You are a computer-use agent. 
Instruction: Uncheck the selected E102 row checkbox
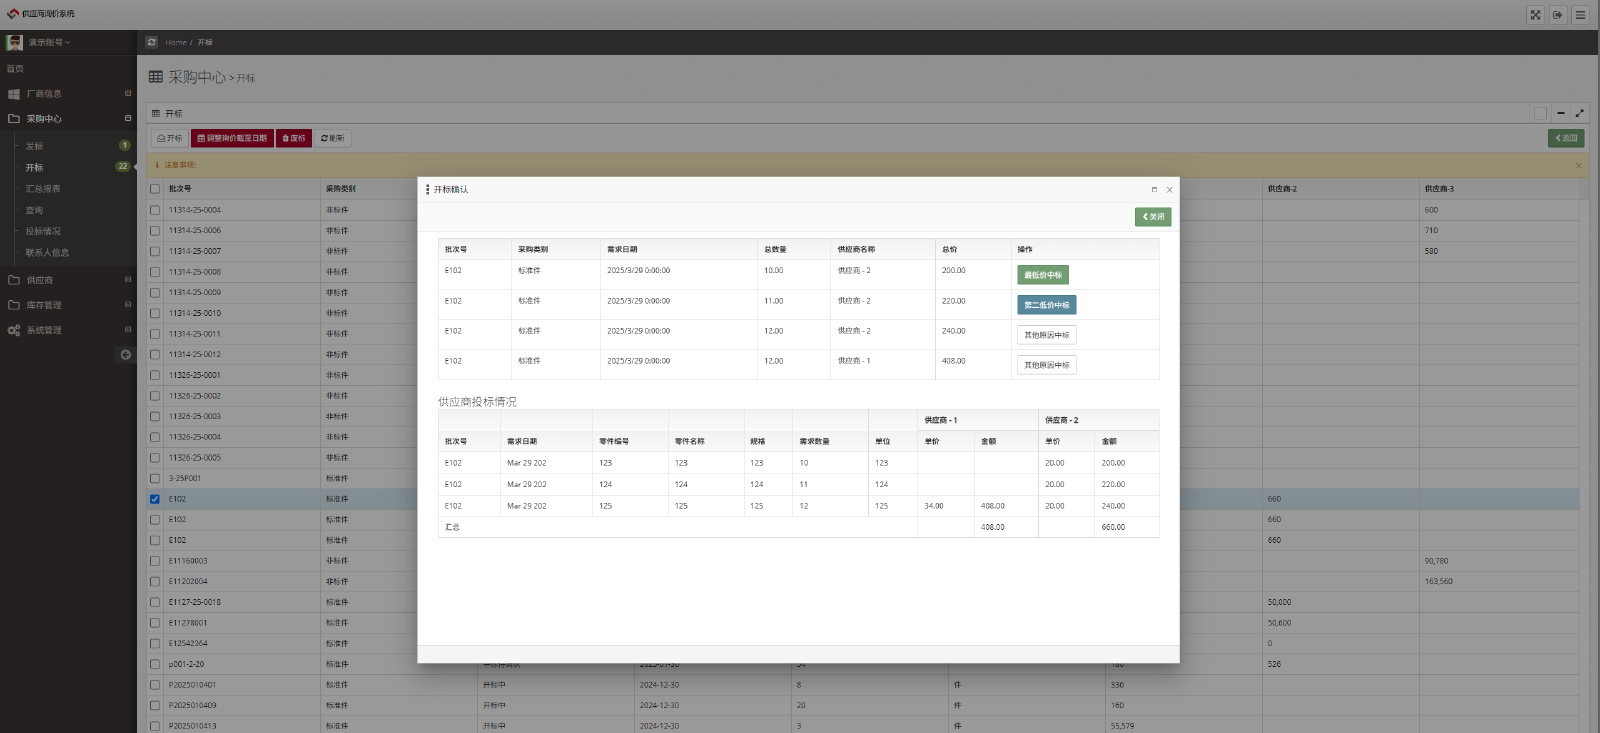click(x=155, y=499)
